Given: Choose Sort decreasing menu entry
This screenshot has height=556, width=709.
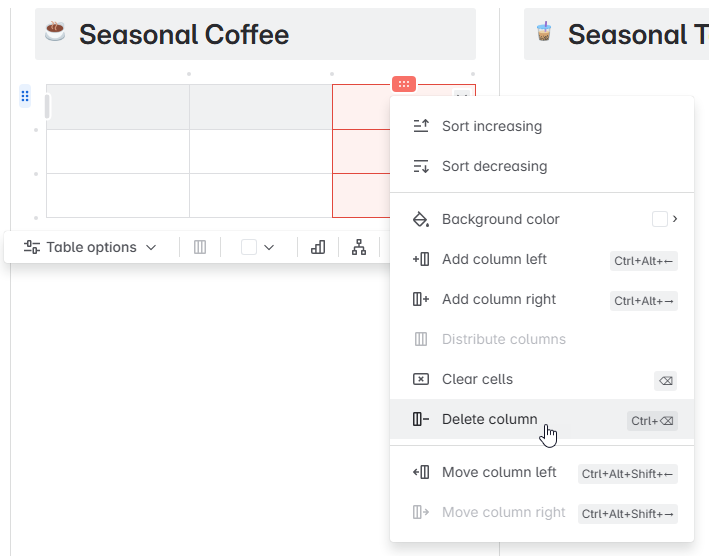Looking at the screenshot, I should tap(494, 166).
